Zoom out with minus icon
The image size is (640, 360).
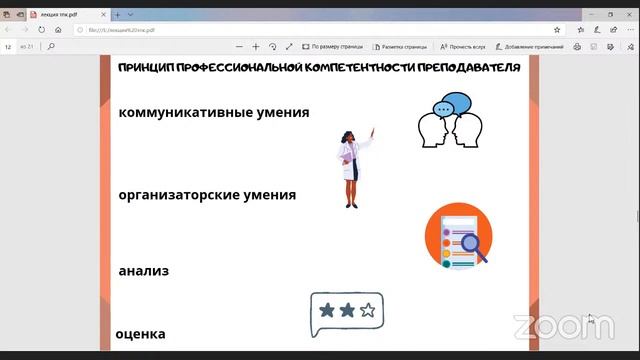pos(239,47)
